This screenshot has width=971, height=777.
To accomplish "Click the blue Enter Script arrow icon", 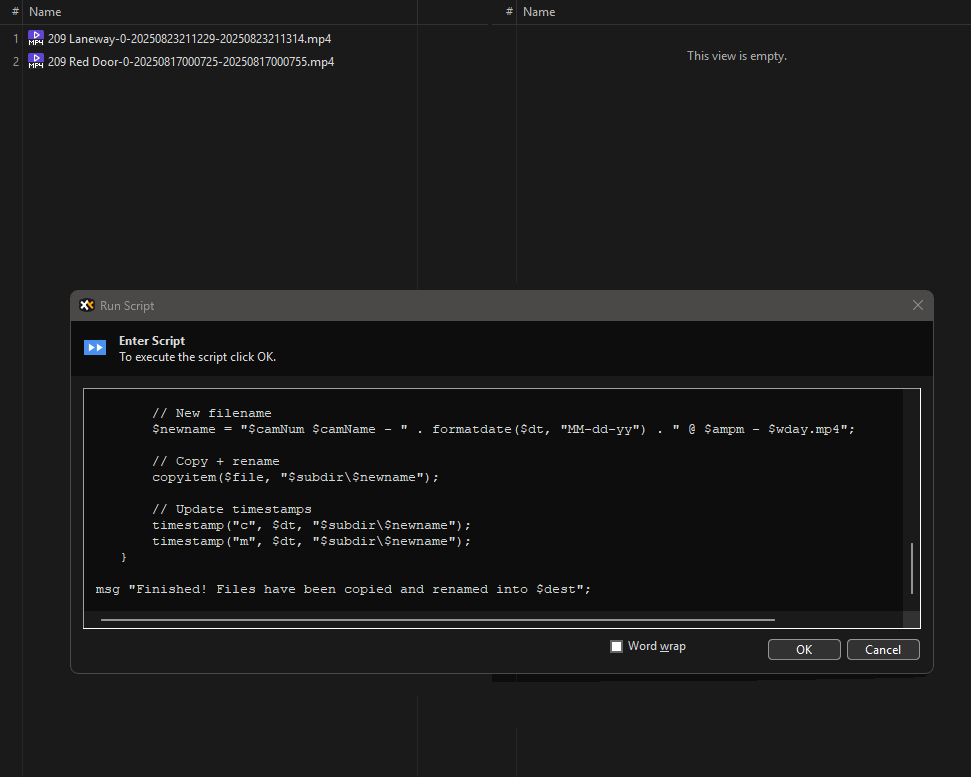I will 95,347.
